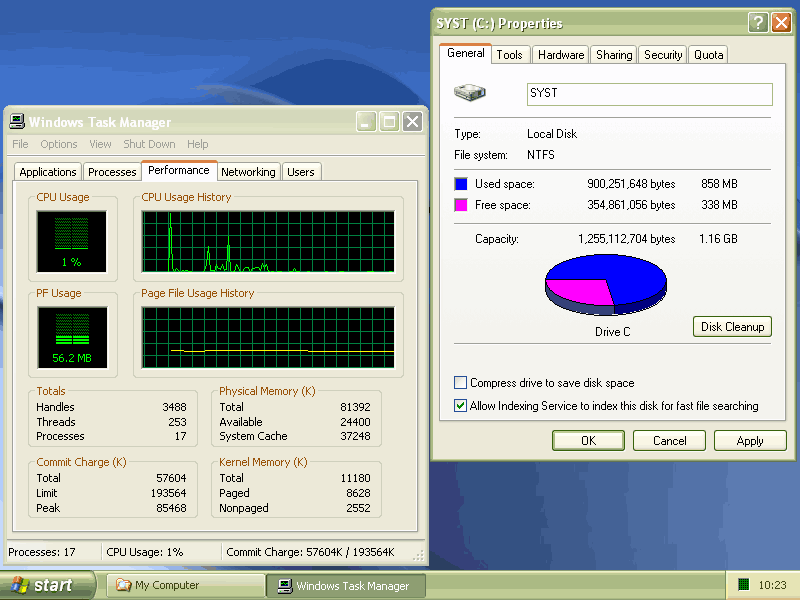Launch Disk Cleanup for drive C
This screenshot has width=800, height=600.
732,327
